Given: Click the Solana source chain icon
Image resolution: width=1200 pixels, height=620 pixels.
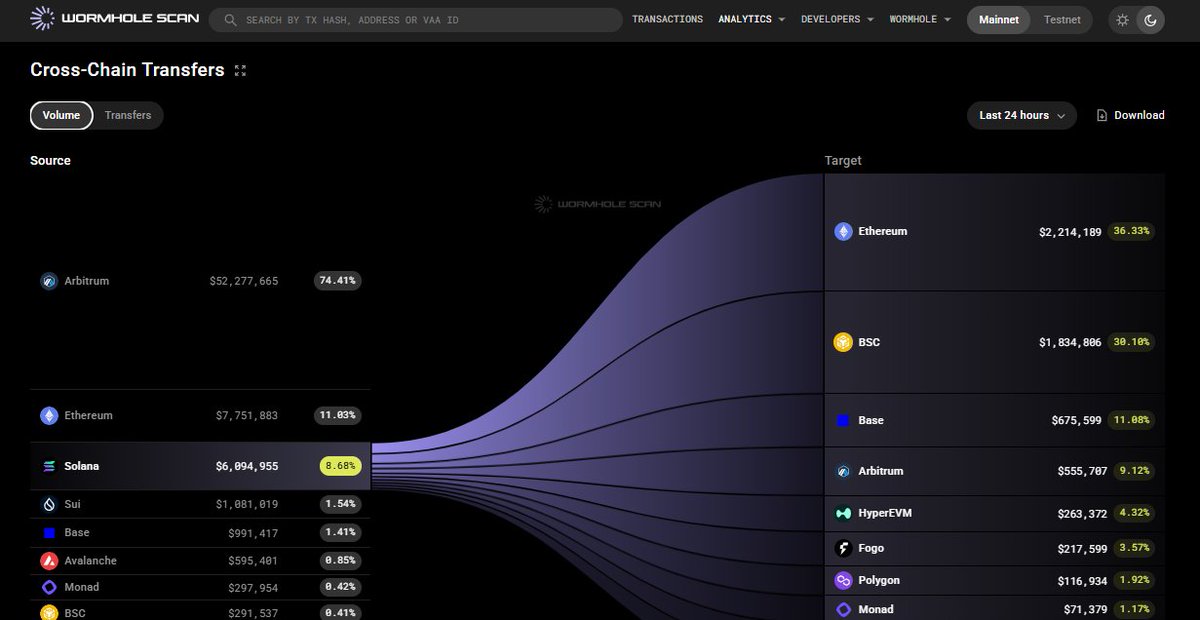Looking at the screenshot, I should tap(49, 466).
